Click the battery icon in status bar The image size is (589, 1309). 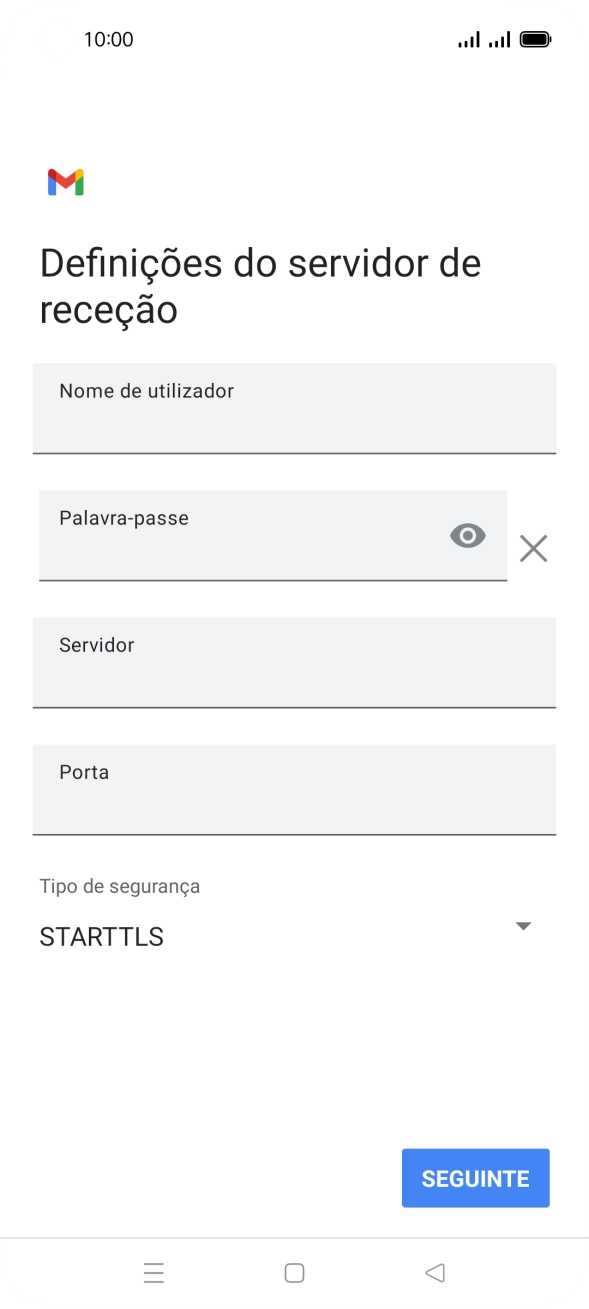click(535, 38)
